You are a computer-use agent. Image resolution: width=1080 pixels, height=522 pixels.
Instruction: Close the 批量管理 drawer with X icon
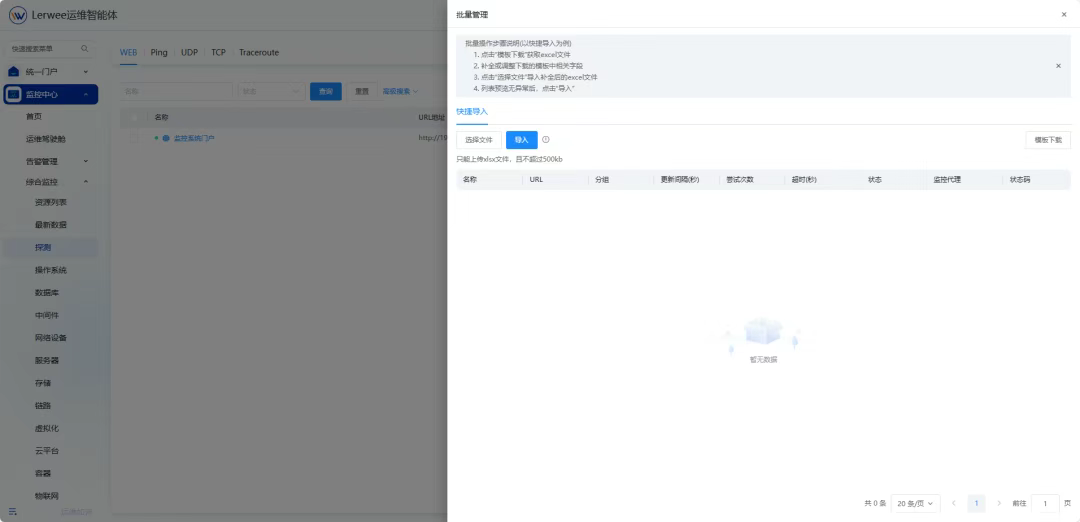pyautogui.click(x=1063, y=15)
